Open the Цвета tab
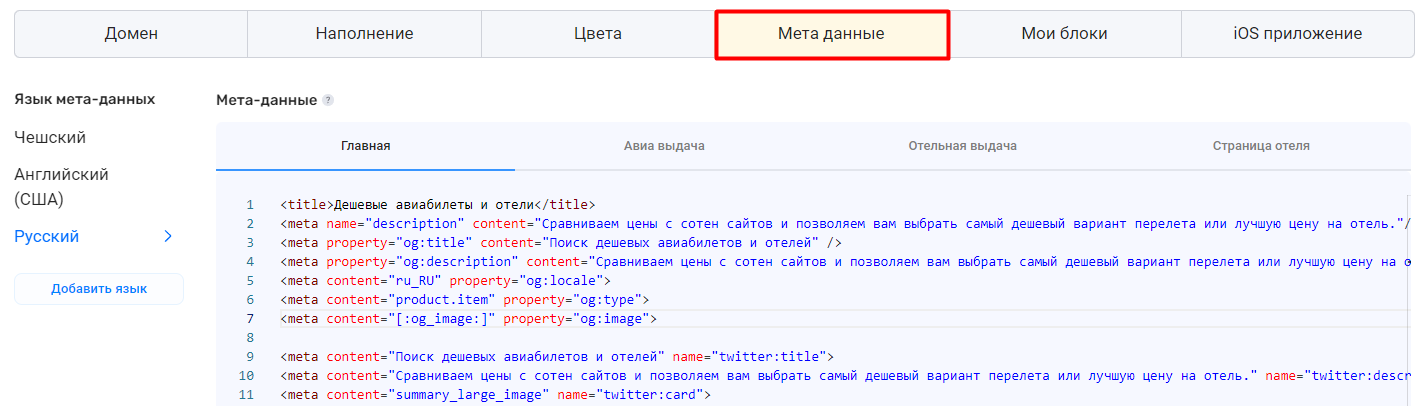The width and height of the screenshot is (1425, 406). [598, 34]
